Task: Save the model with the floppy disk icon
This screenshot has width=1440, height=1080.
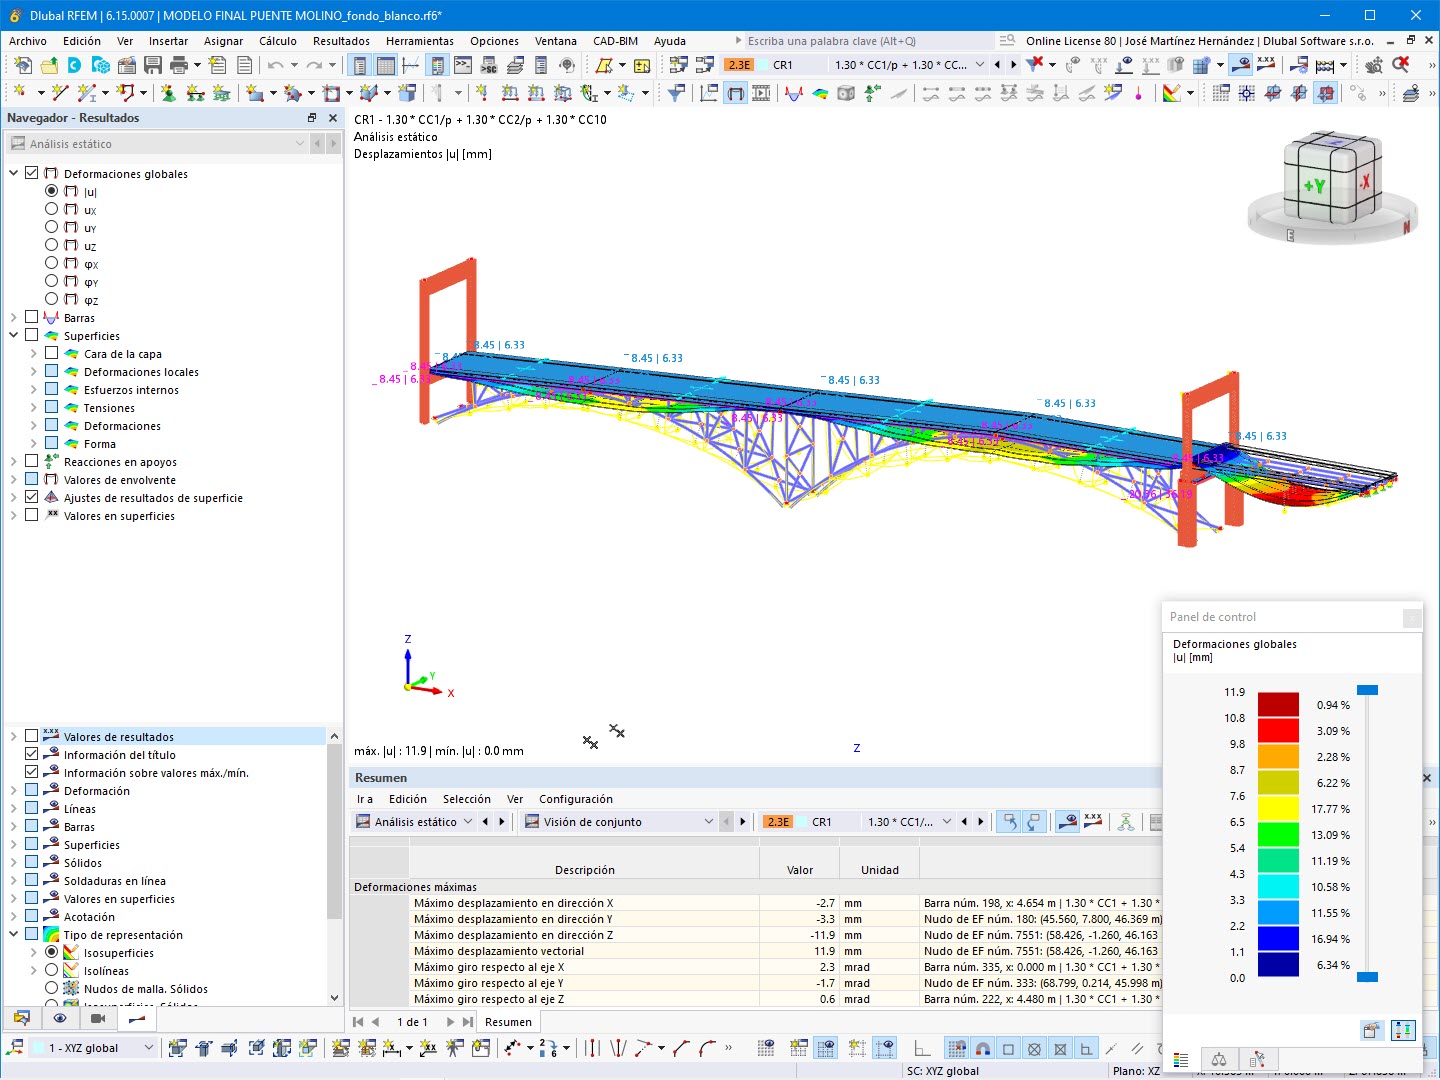Action: (153, 65)
